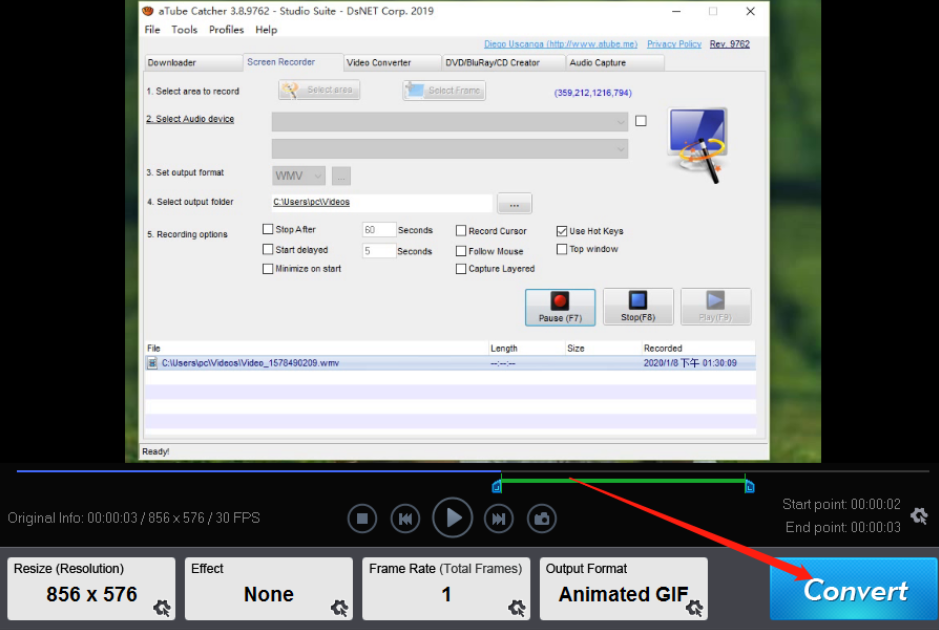
Task: Open the Frame Rate panel
Action: (446, 589)
